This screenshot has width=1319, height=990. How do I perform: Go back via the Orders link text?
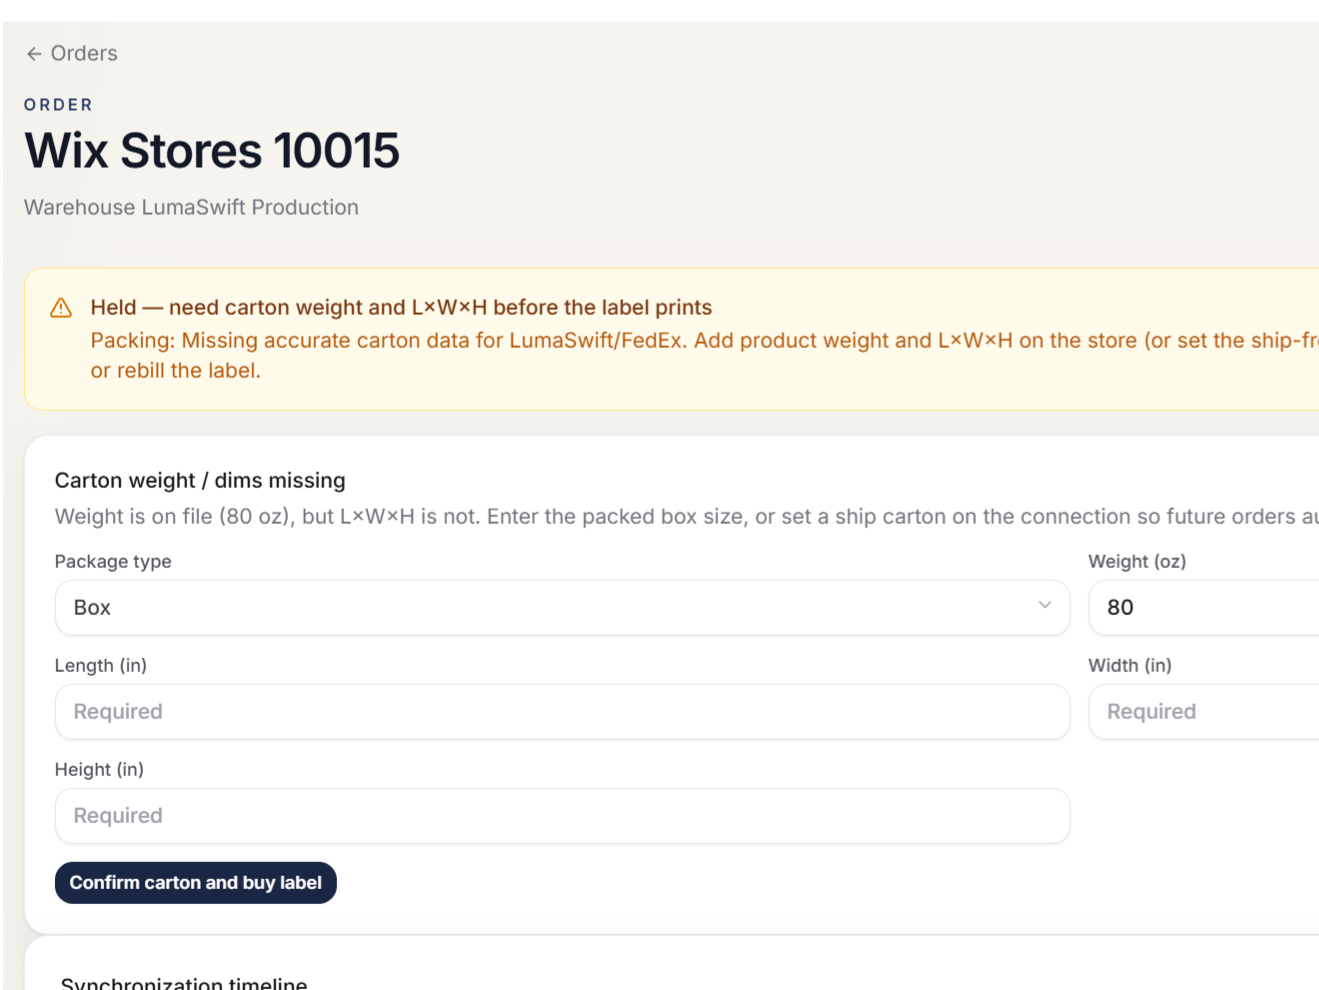coord(84,53)
